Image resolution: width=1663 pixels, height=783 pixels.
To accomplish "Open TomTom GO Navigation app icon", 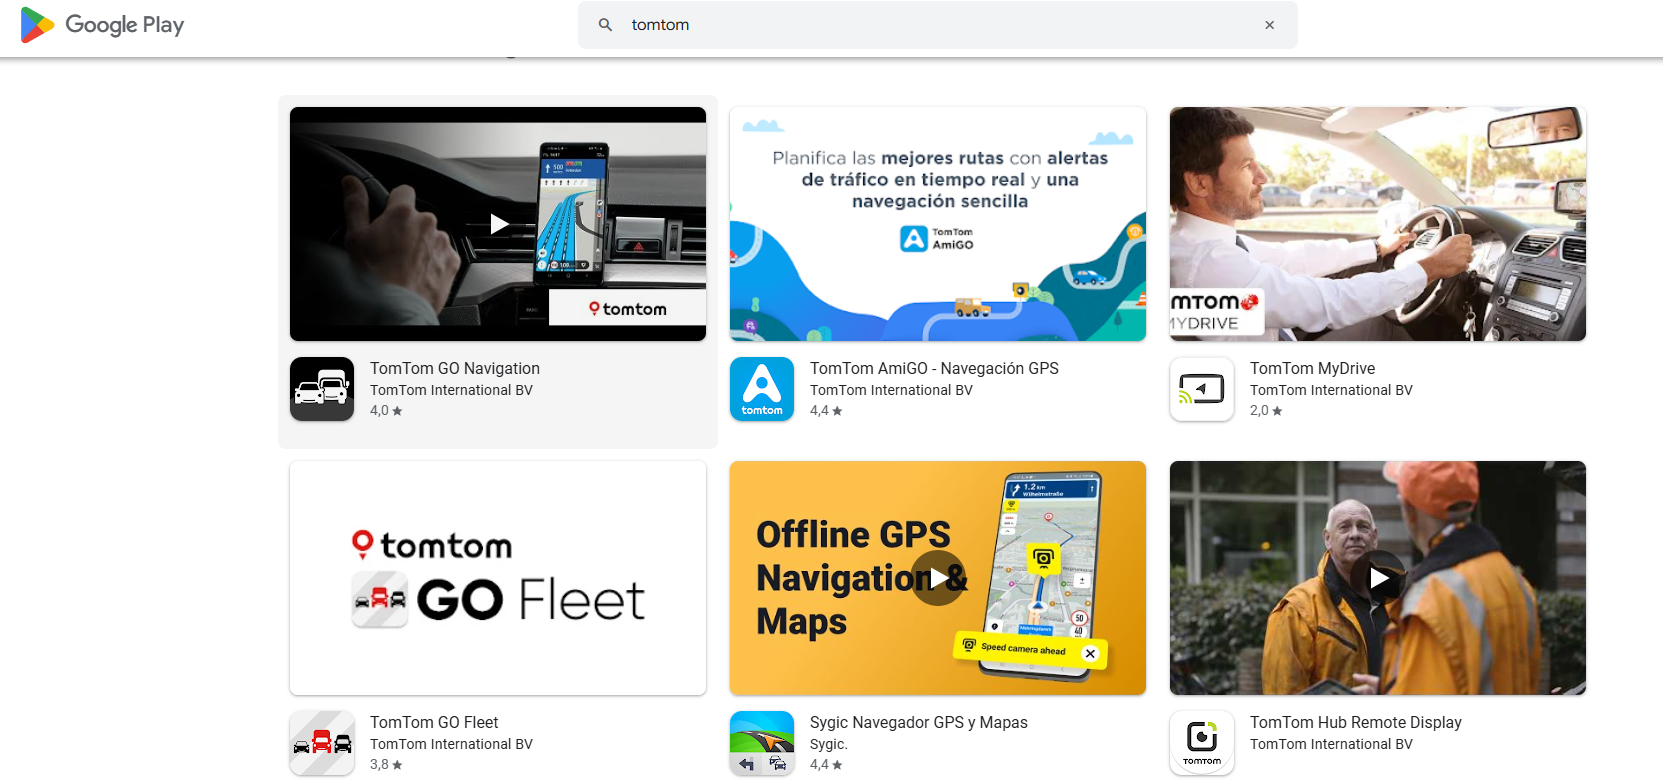I will pyautogui.click(x=322, y=389).
